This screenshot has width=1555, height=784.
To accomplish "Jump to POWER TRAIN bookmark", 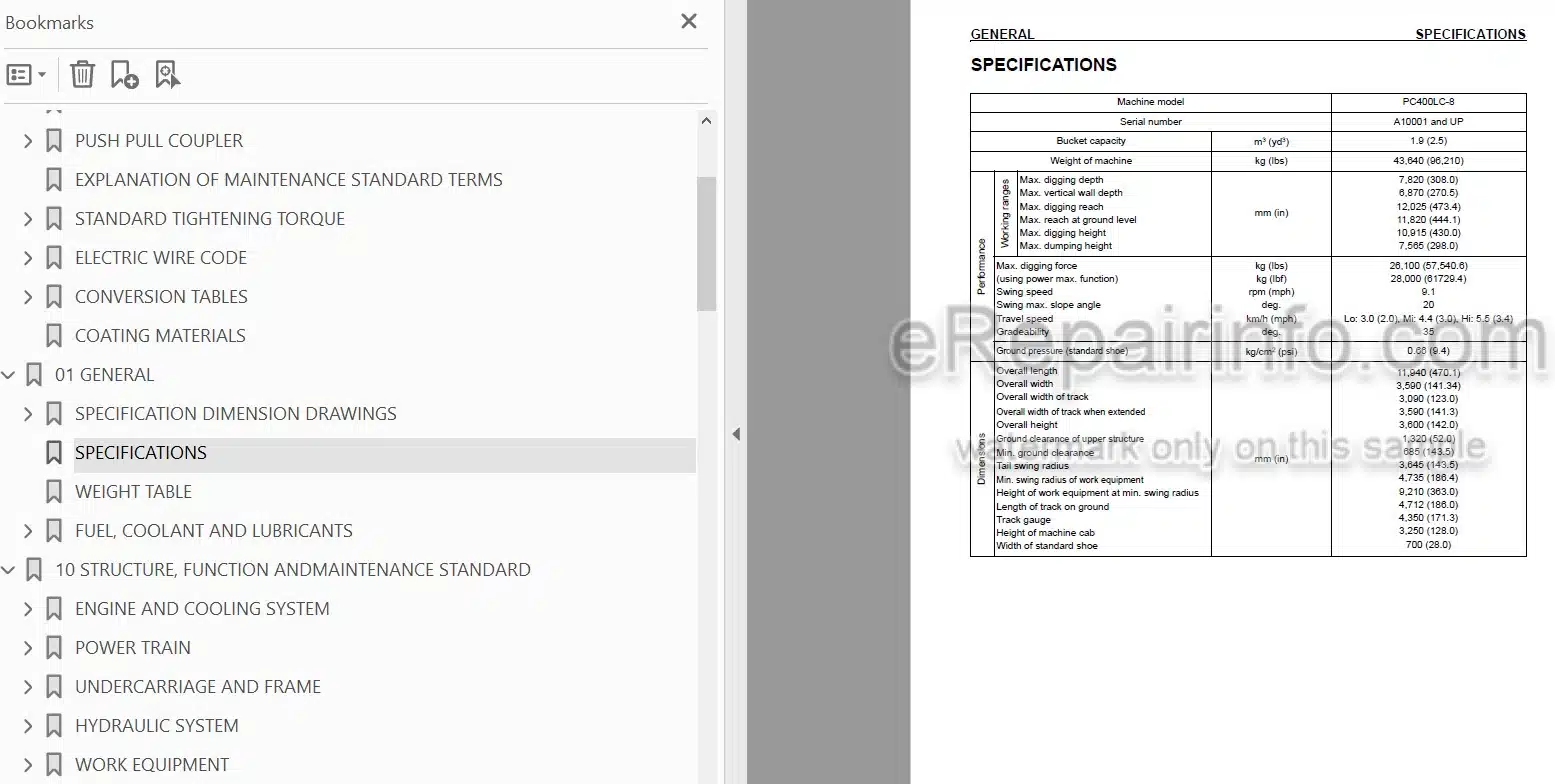I will (133, 648).
